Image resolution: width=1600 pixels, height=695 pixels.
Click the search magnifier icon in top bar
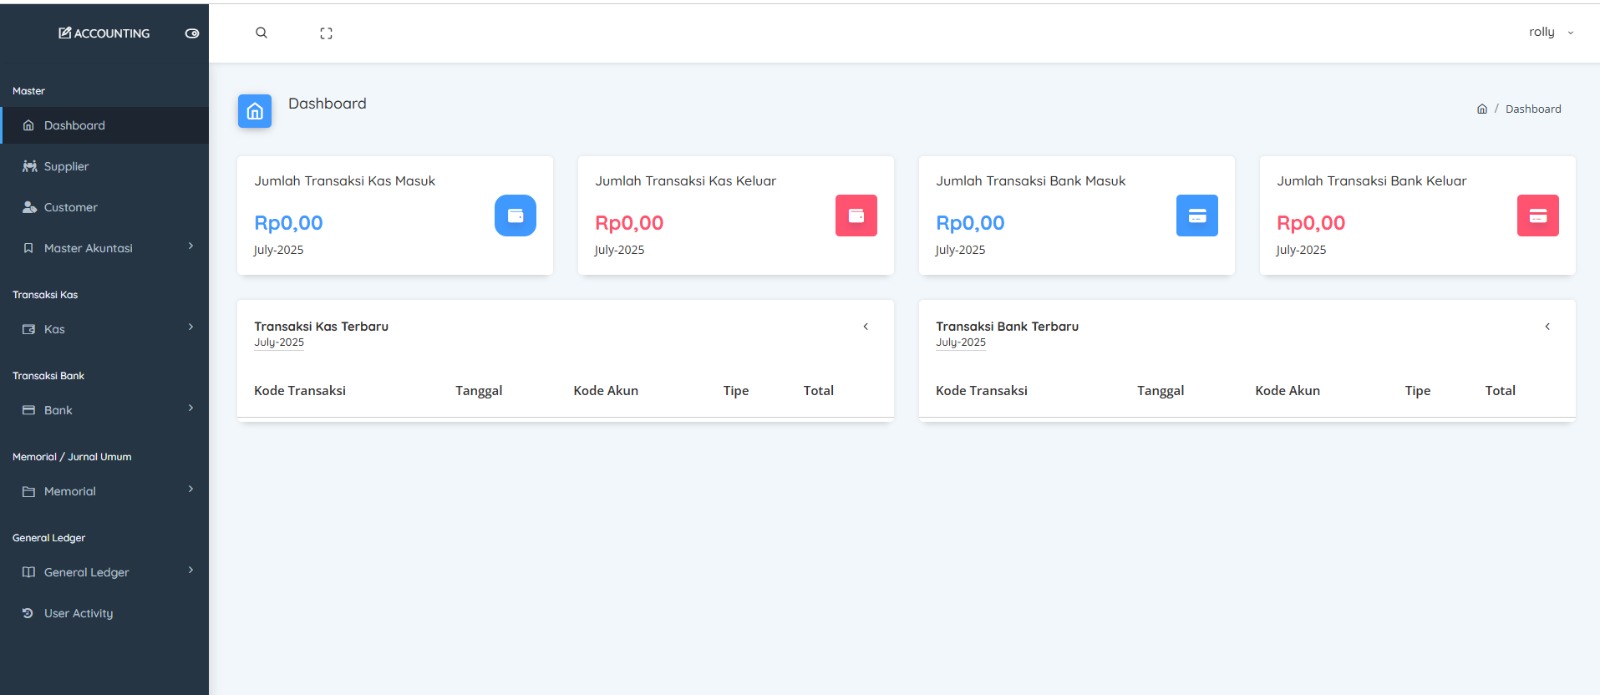click(261, 33)
